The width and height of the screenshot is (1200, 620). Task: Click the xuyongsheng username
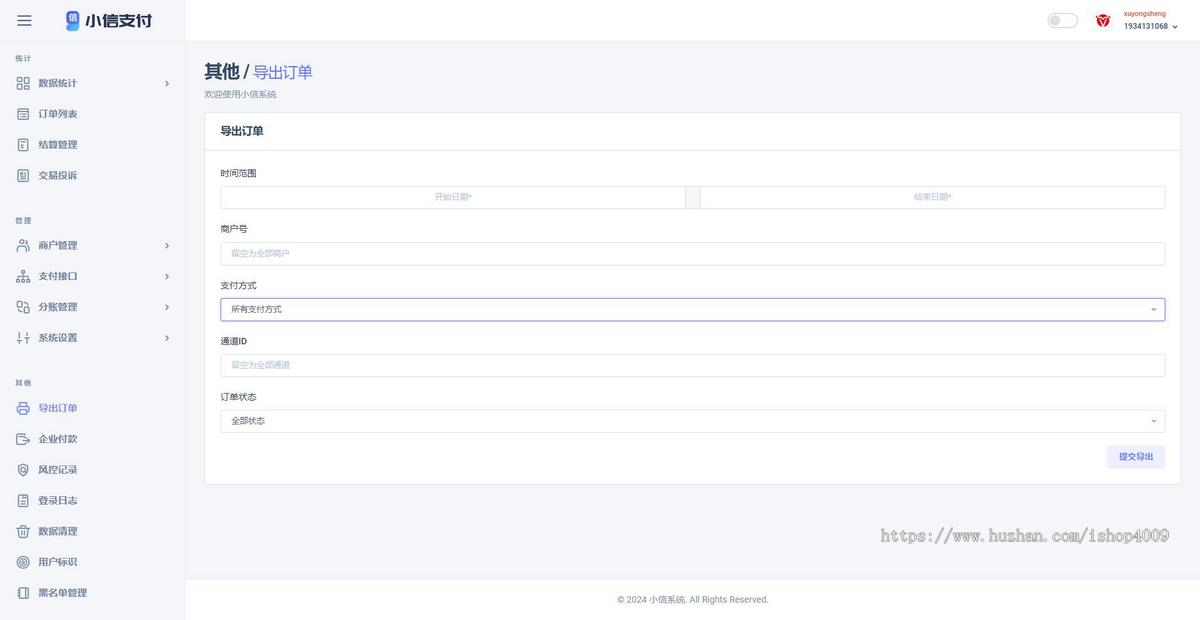[1144, 14]
